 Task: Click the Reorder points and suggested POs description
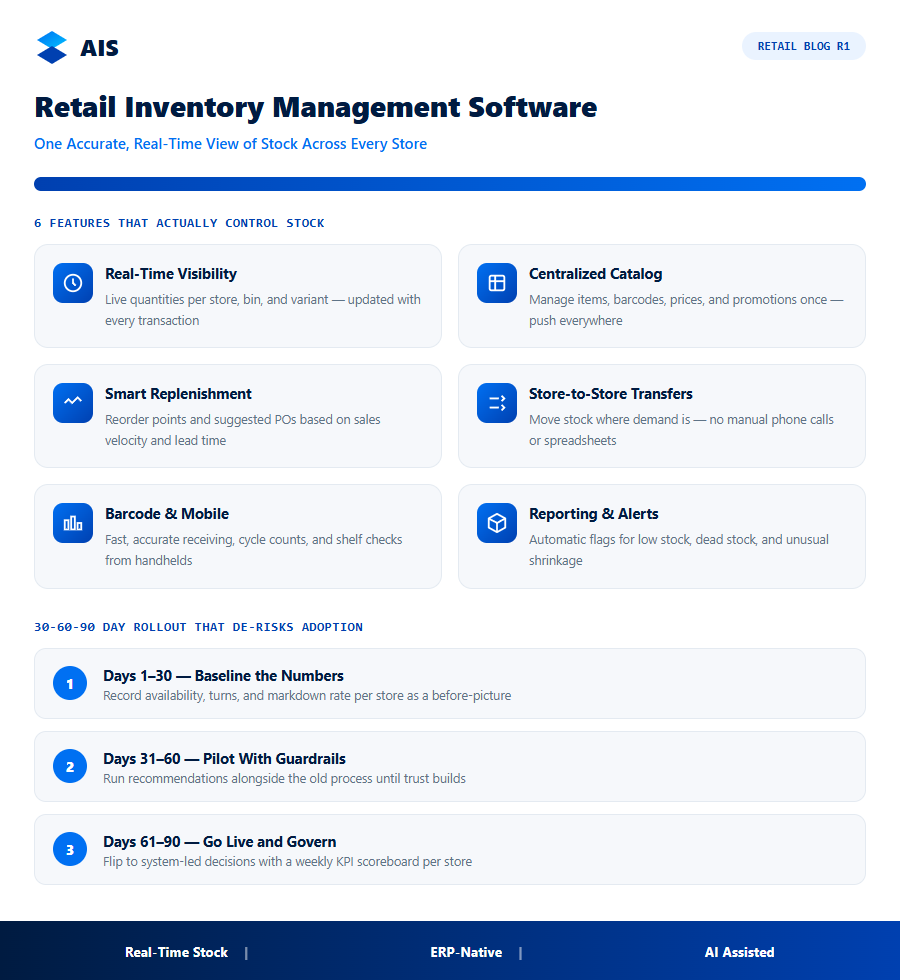(242, 430)
